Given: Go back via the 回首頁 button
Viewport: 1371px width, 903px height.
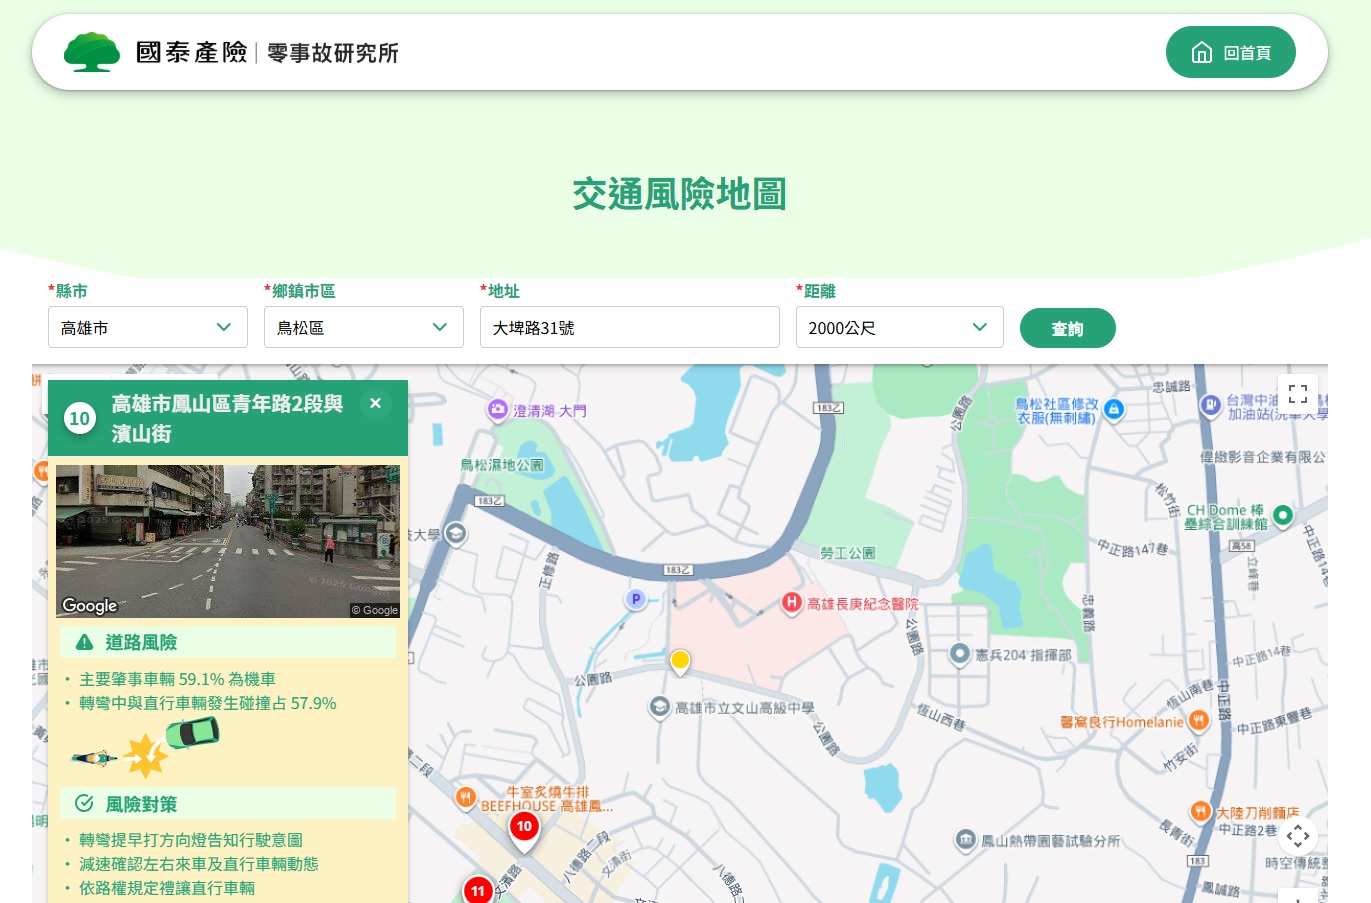Looking at the screenshot, I should 1230,53.
